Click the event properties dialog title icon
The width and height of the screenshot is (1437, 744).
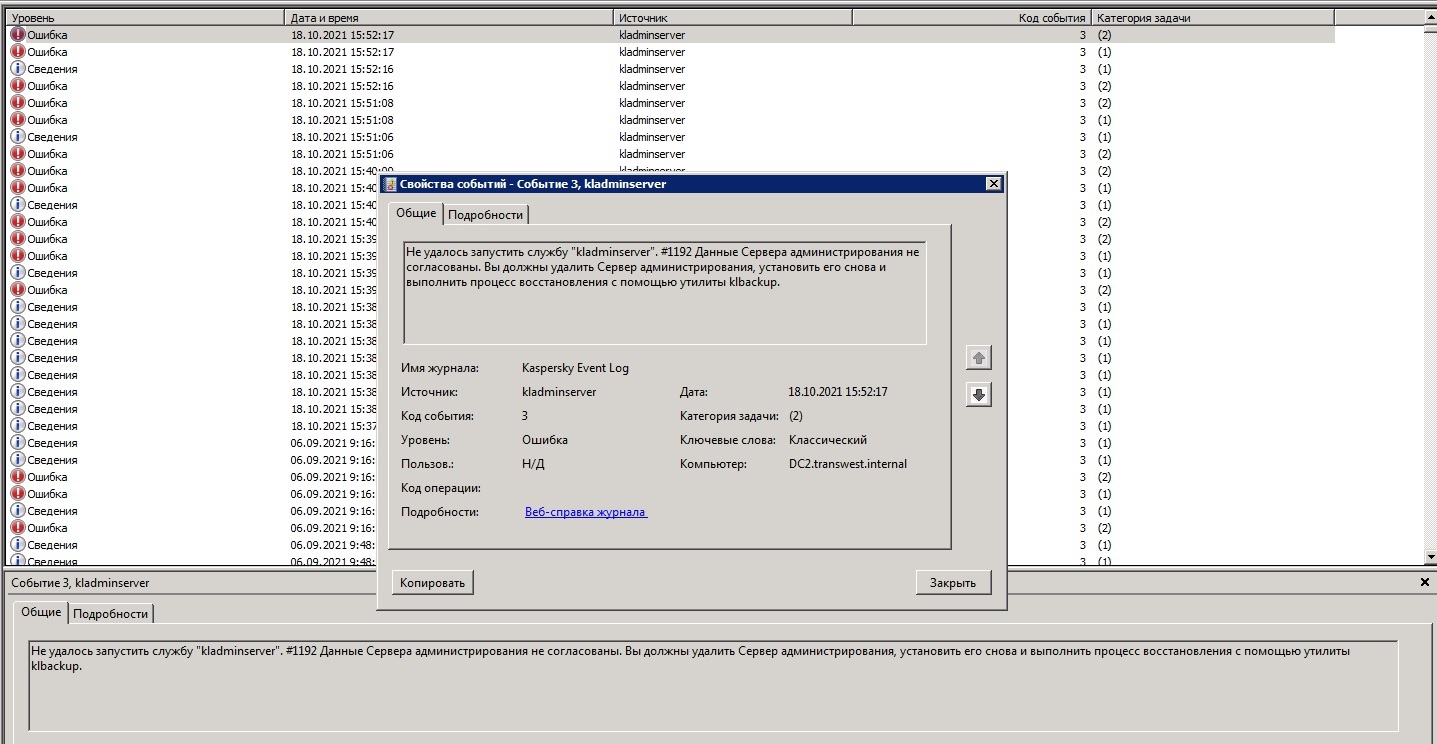click(389, 184)
